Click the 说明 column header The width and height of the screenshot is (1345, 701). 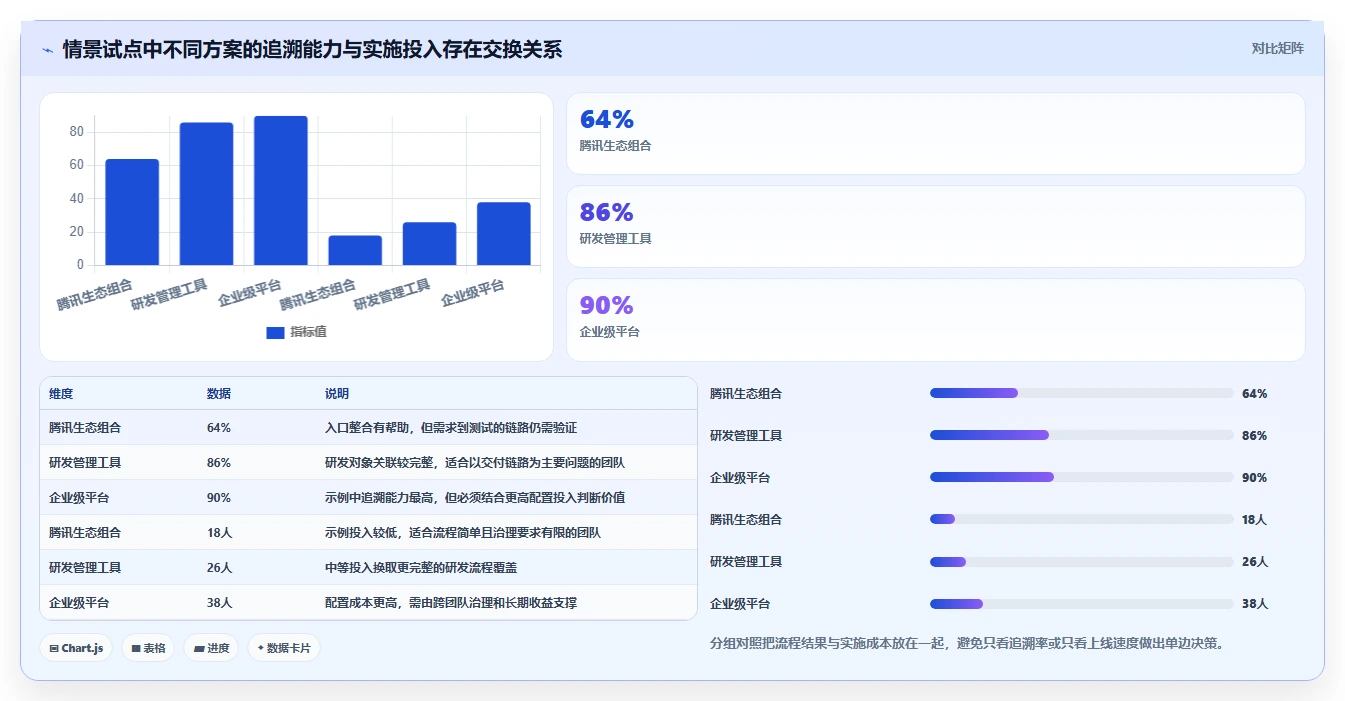(x=337, y=394)
